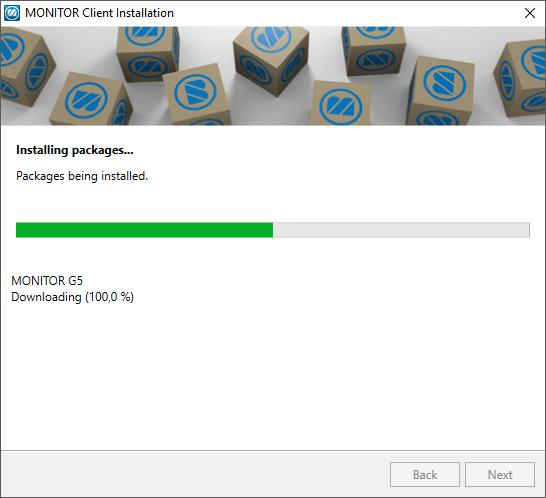Click the 'Downloading (100,0 %)' status text
The height and width of the screenshot is (498, 546).
[72, 297]
